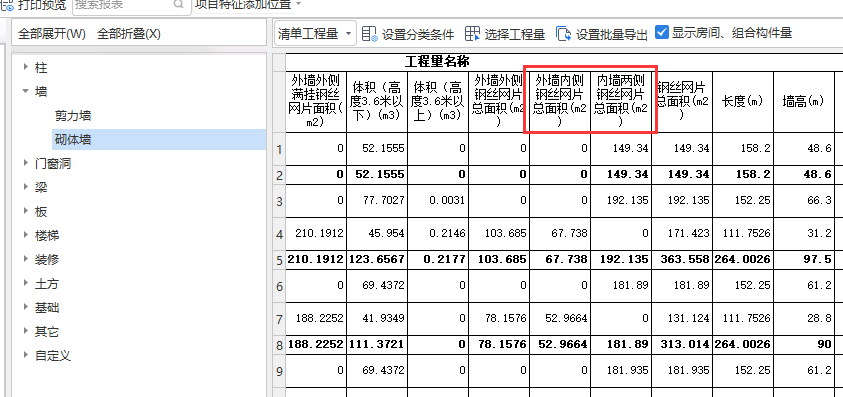The image size is (843, 397).
Task: Select 剪力墙 in the tree
Action: click(73, 116)
